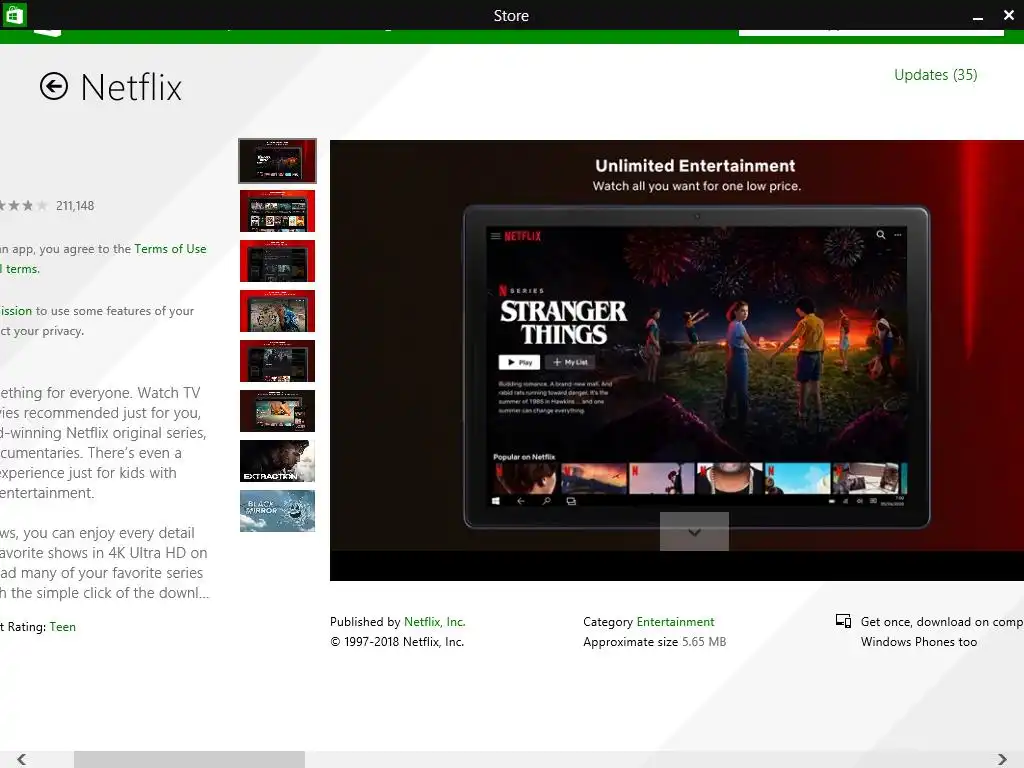
Task: Click the © 1997-2018 Netflix, Inc. text
Action: (x=397, y=642)
